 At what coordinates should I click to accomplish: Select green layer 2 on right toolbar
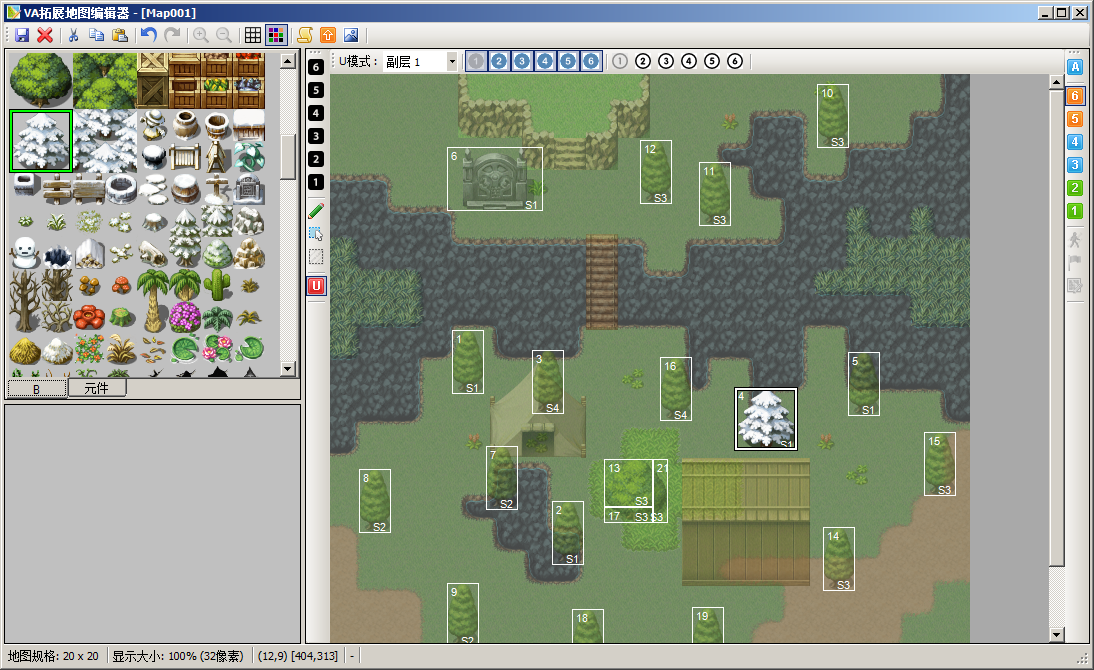[x=1074, y=188]
